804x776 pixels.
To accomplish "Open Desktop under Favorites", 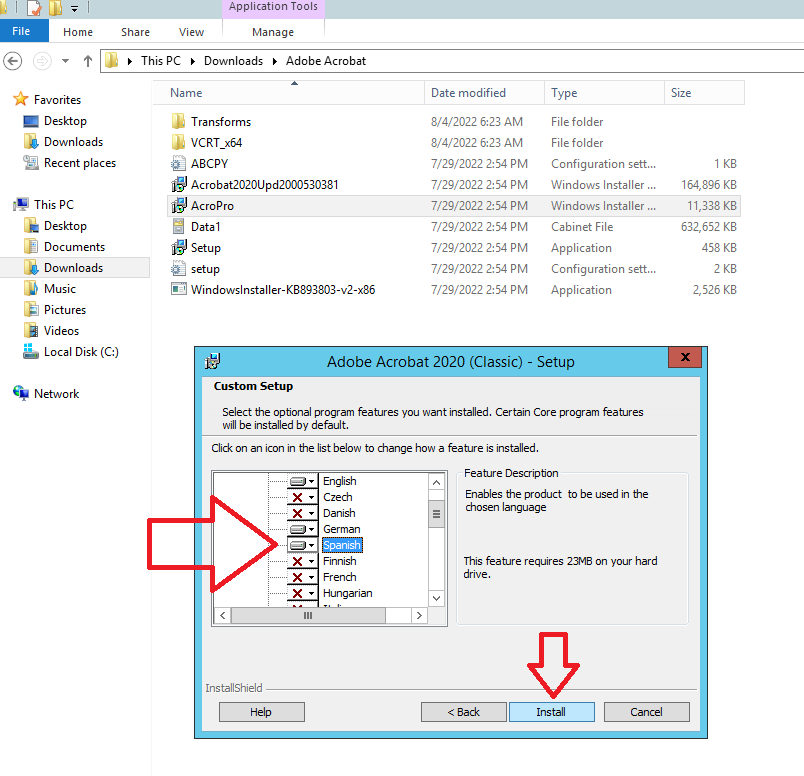I will coord(65,121).
